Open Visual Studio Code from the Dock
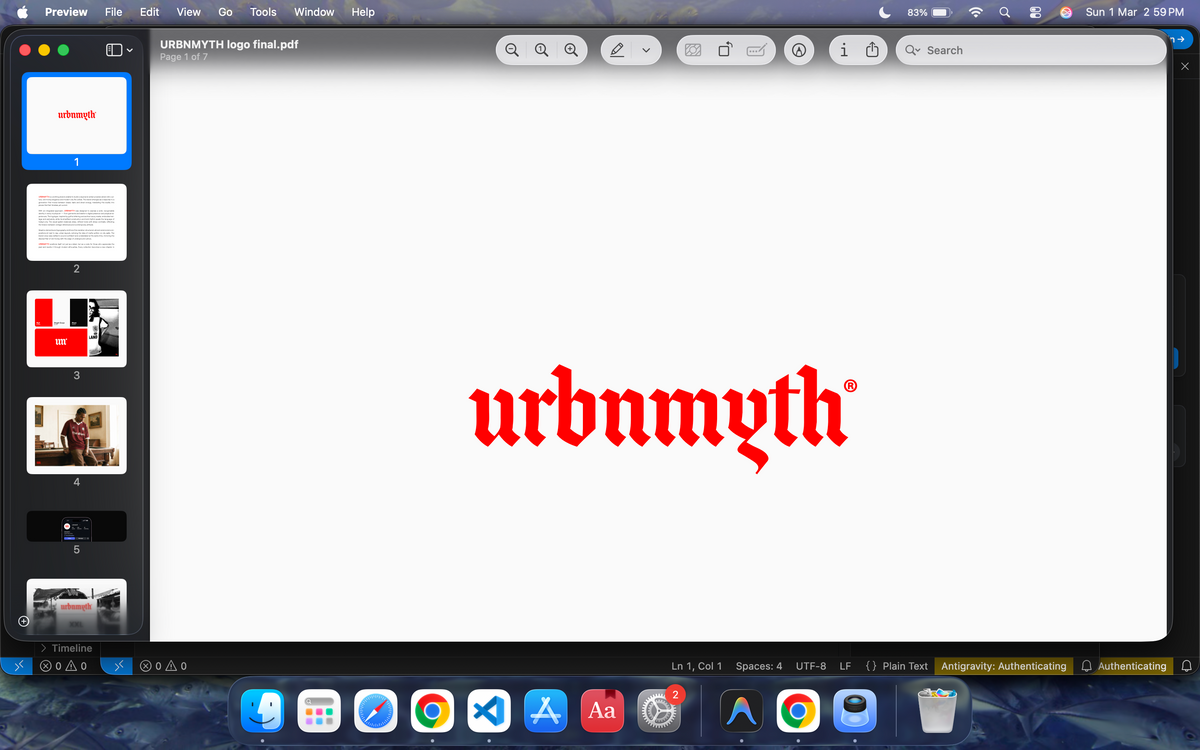 489,711
